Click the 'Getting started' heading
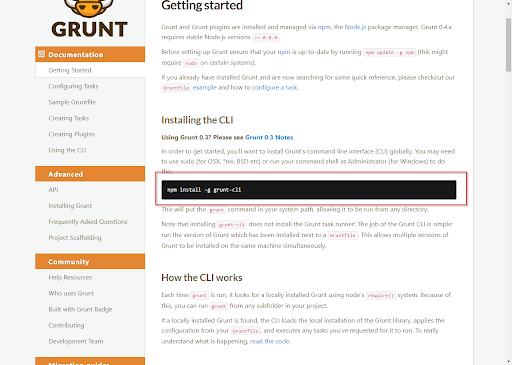This screenshot has height=365, width=512. pyautogui.click(x=202, y=6)
